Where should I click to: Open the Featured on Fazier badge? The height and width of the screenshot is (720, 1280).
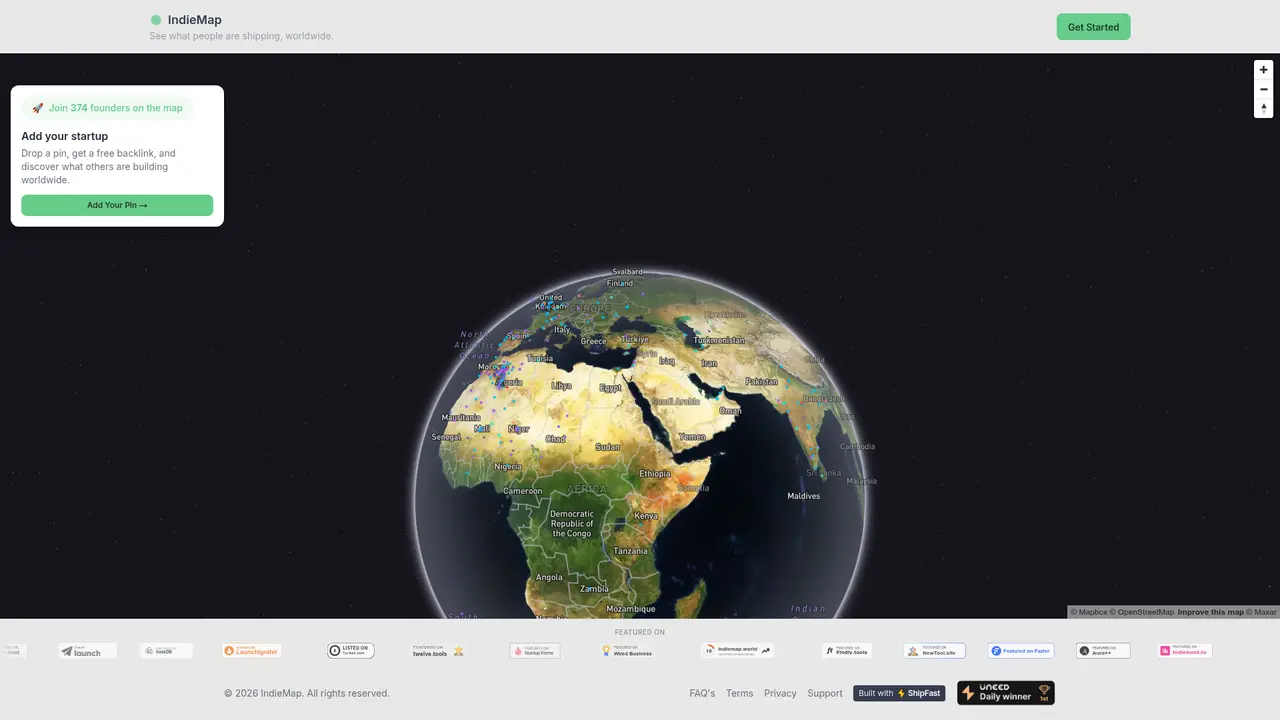click(1021, 651)
